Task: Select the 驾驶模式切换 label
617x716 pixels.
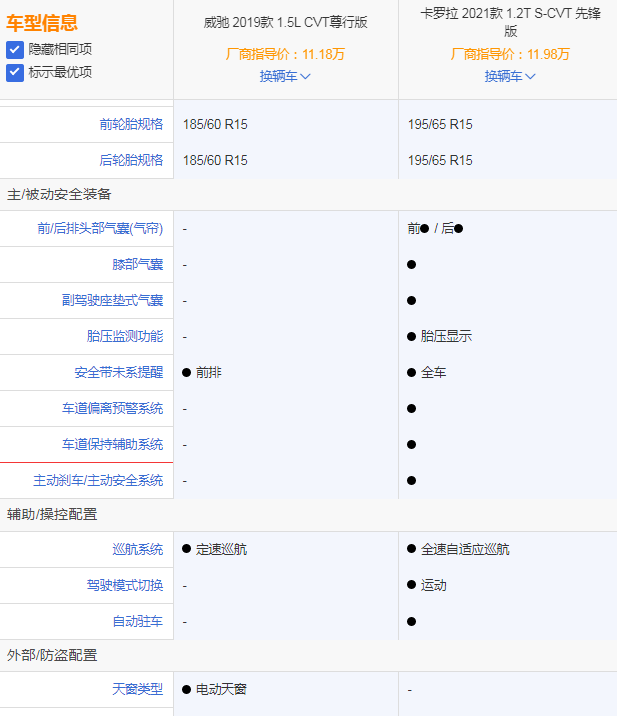Action: (x=125, y=585)
